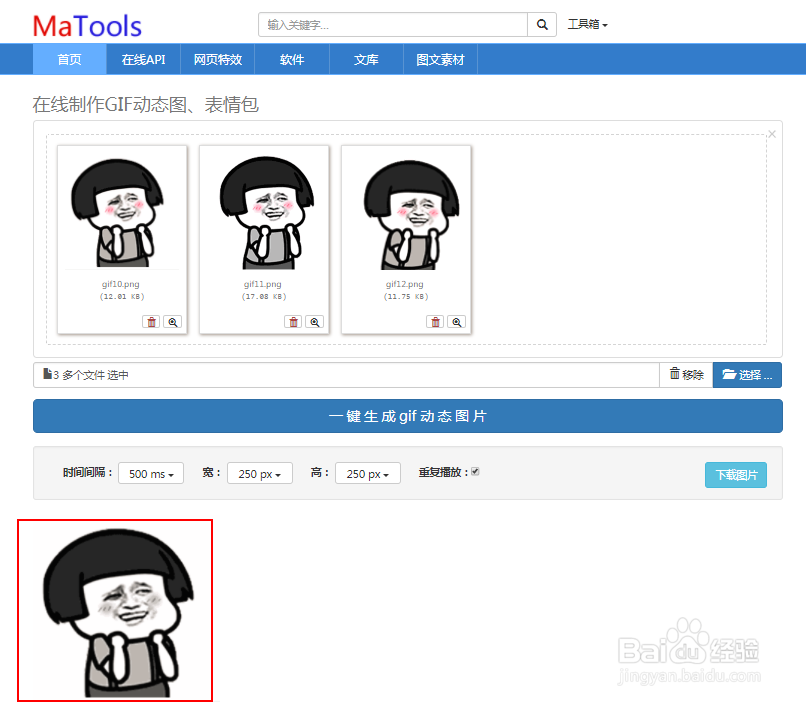Image resolution: width=806 pixels, height=704 pixels.
Task: Click the 在线制作GIF动态图、表情包 heading
Action: 145,105
